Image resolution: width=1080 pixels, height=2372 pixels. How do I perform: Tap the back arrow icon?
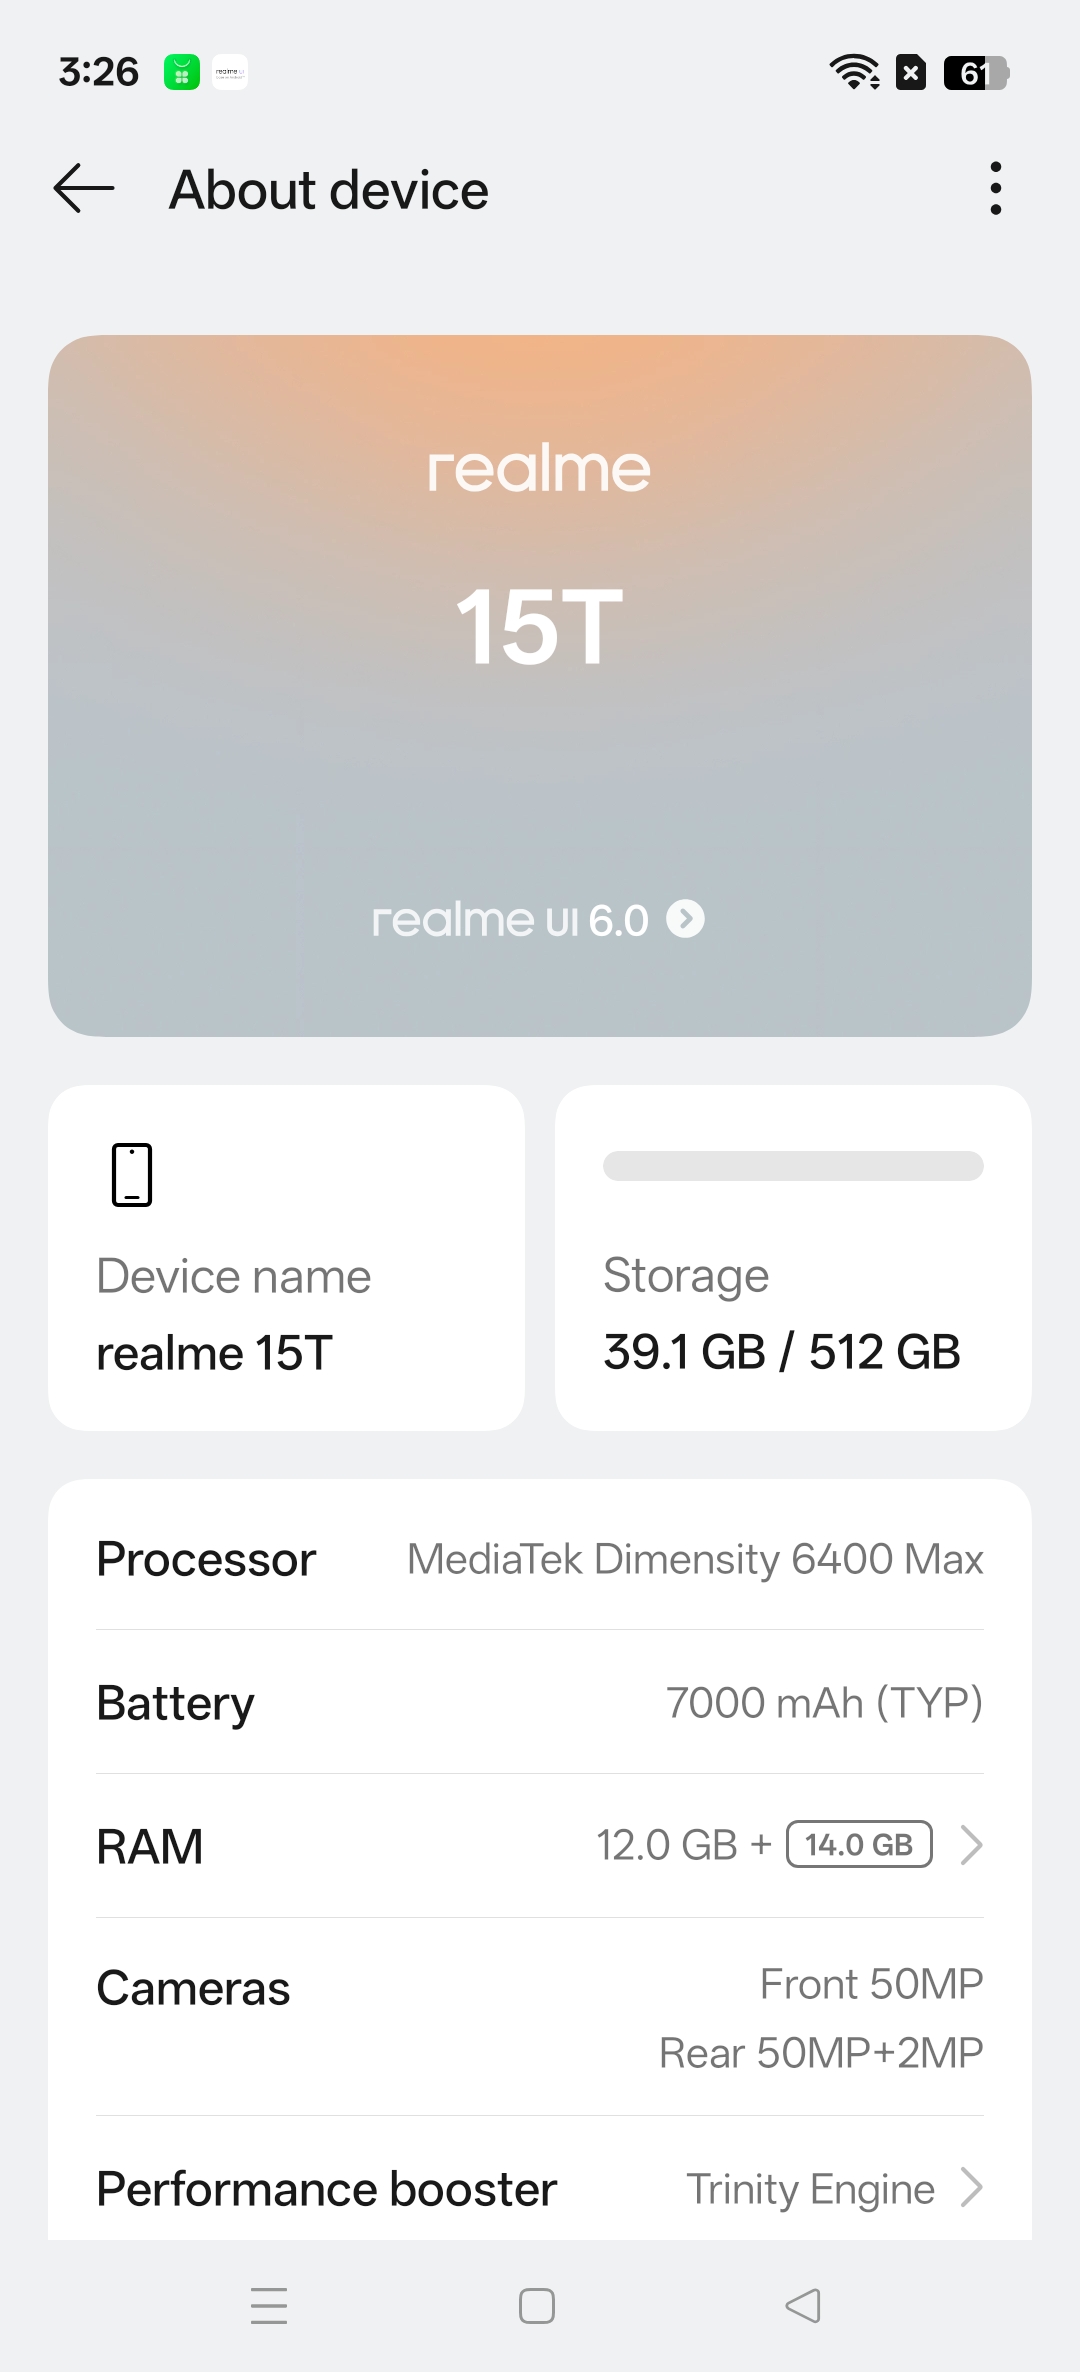pyautogui.click(x=84, y=189)
